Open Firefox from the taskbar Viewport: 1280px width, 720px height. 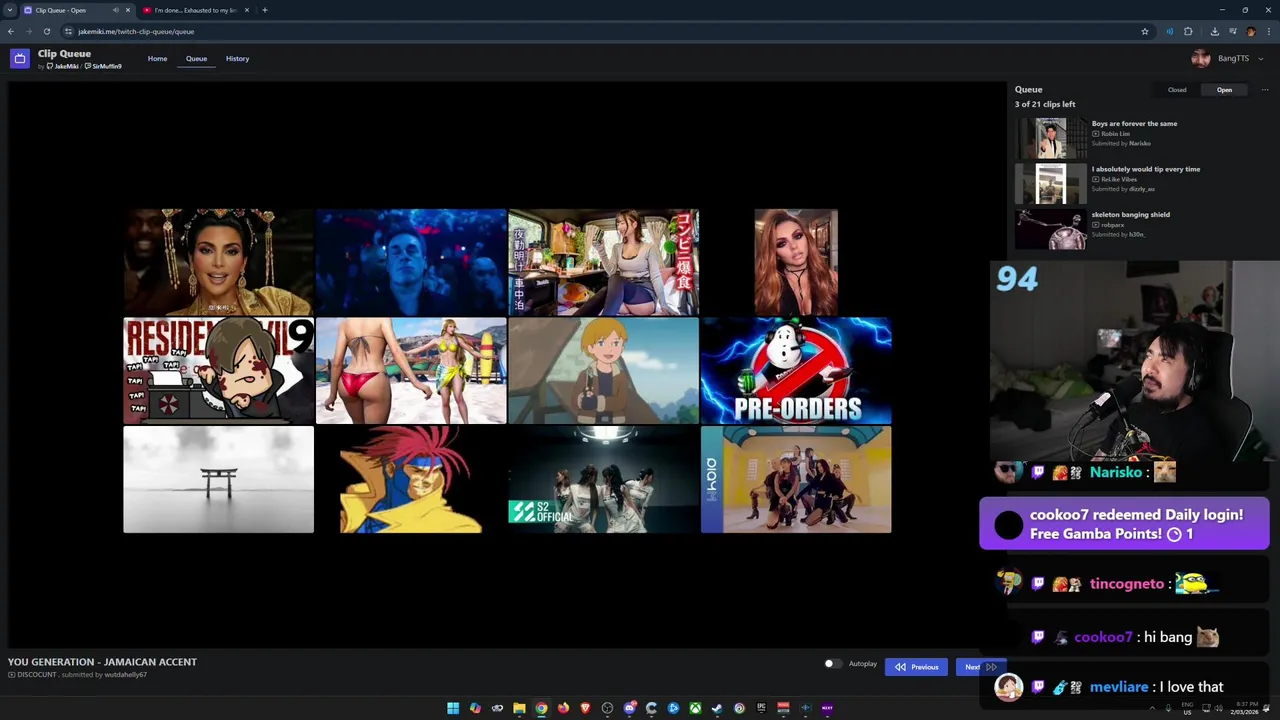[563, 708]
